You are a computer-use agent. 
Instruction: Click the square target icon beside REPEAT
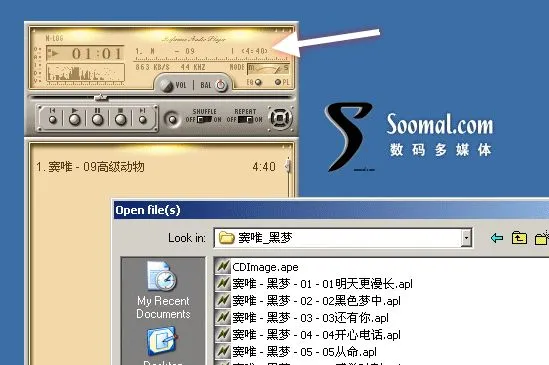click(280, 118)
